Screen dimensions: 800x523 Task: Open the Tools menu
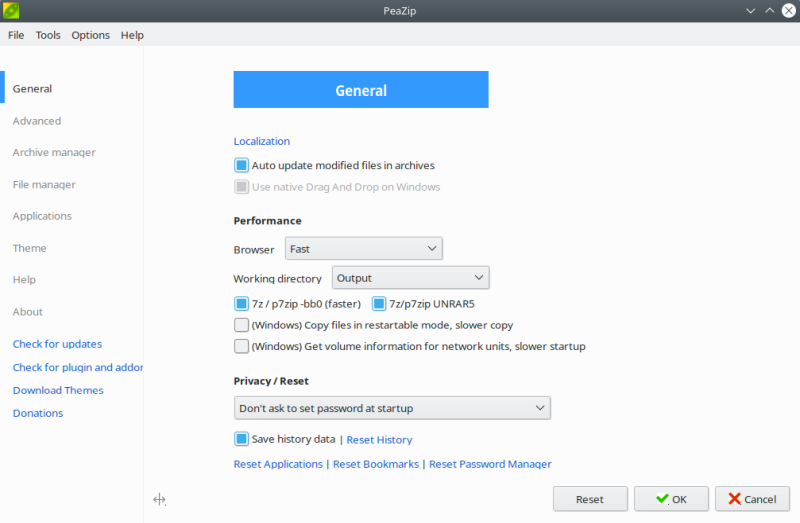tap(48, 35)
